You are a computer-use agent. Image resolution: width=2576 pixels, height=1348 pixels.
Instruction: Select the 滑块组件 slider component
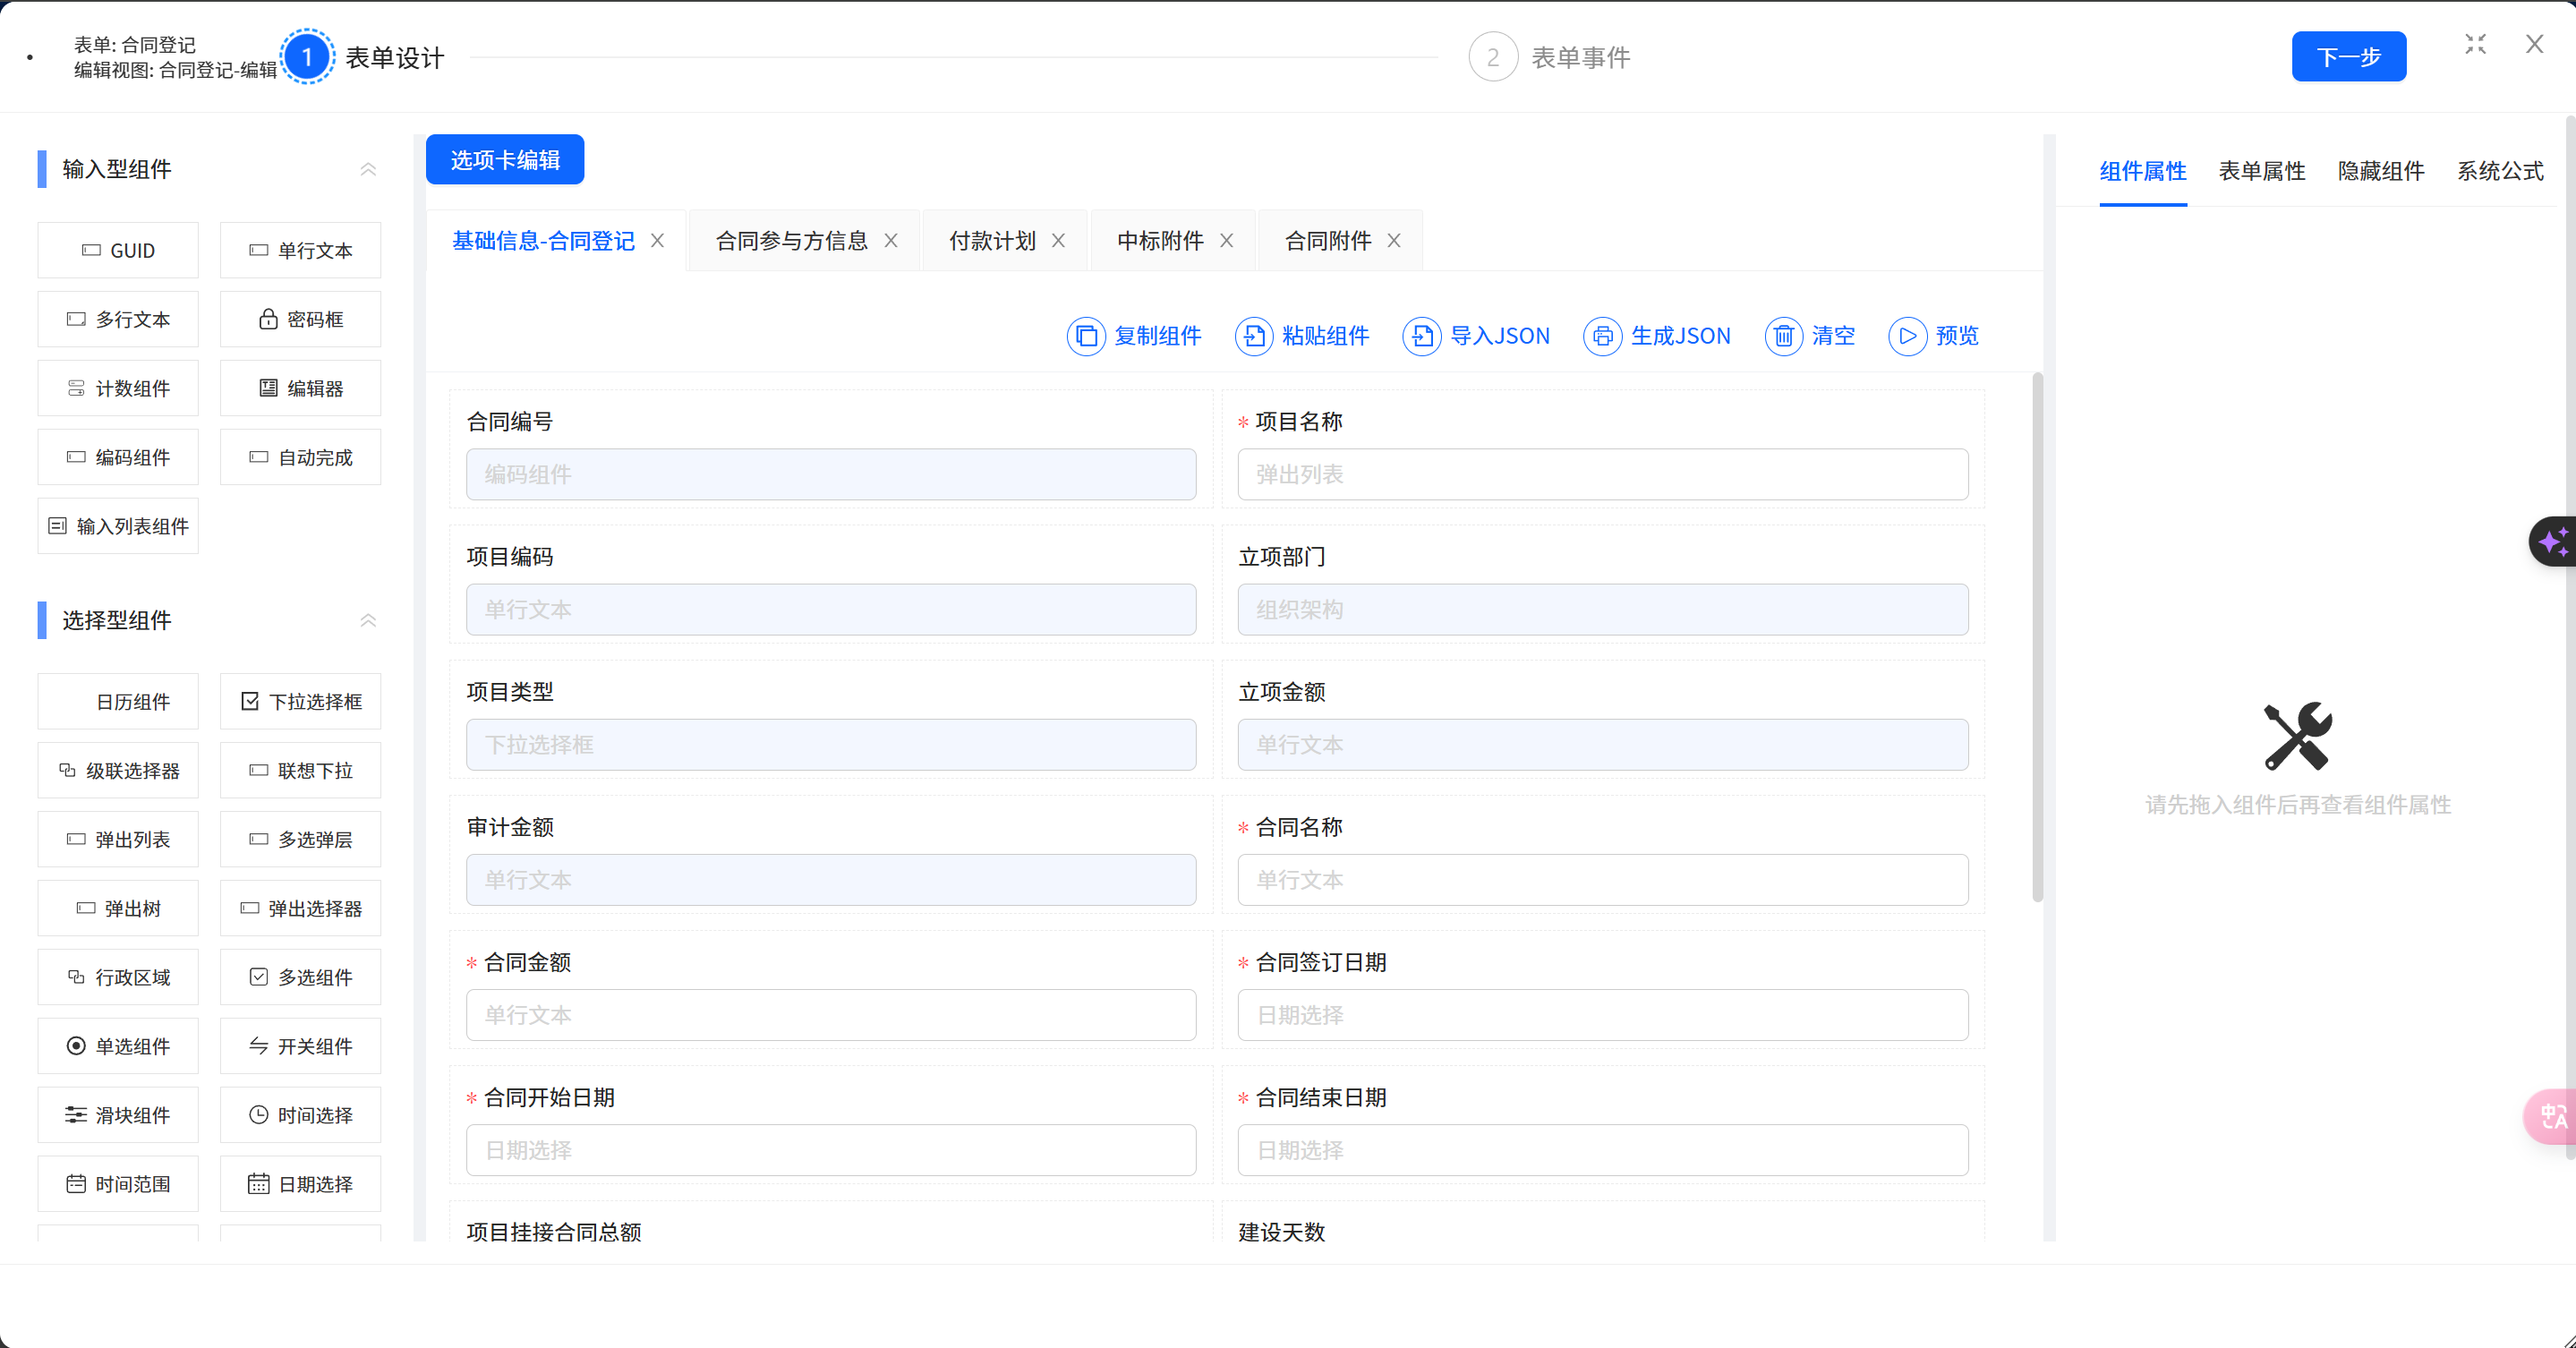[118, 1115]
